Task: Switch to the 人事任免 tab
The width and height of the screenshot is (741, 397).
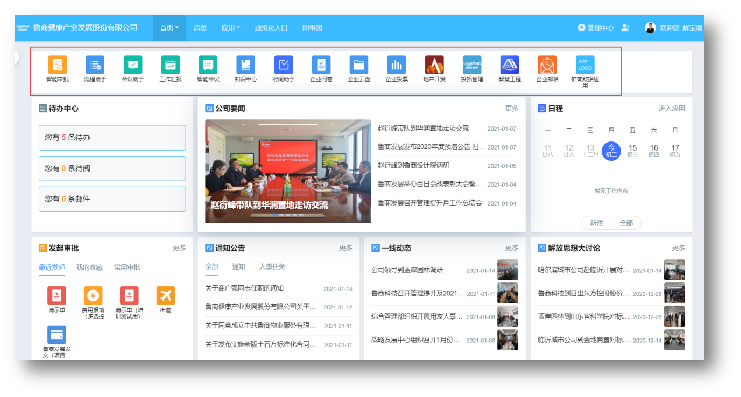Action: tap(272, 267)
